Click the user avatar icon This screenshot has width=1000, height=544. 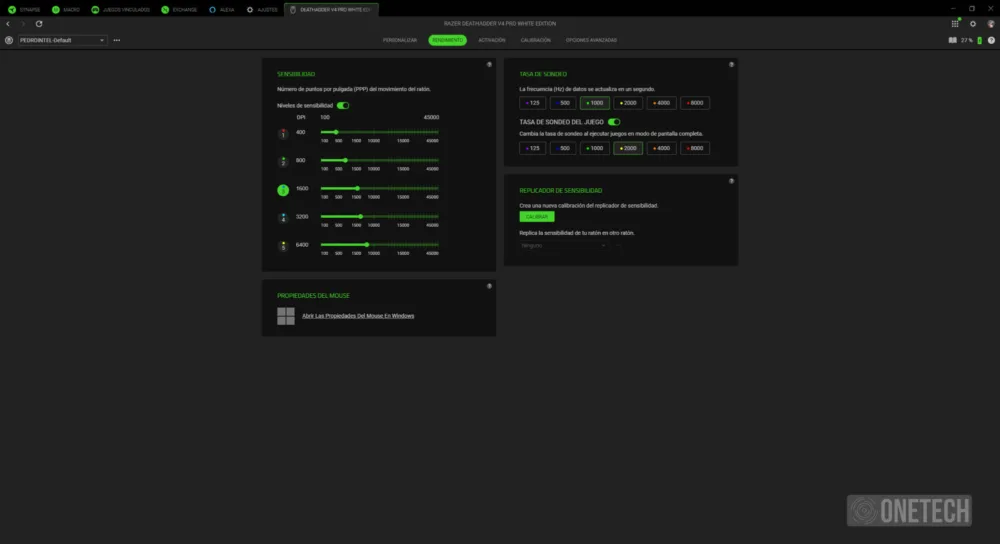[x=990, y=24]
